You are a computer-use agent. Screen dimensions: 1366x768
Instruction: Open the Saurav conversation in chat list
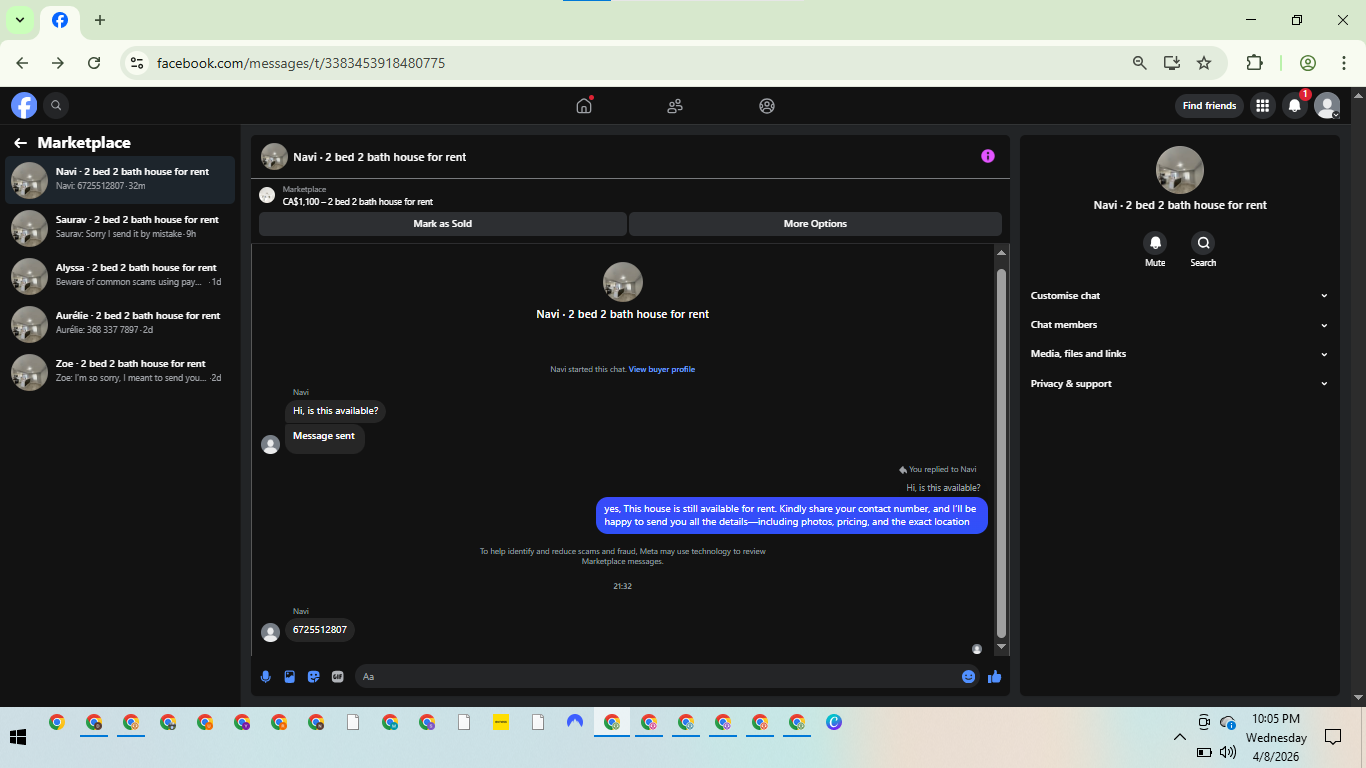click(x=120, y=228)
